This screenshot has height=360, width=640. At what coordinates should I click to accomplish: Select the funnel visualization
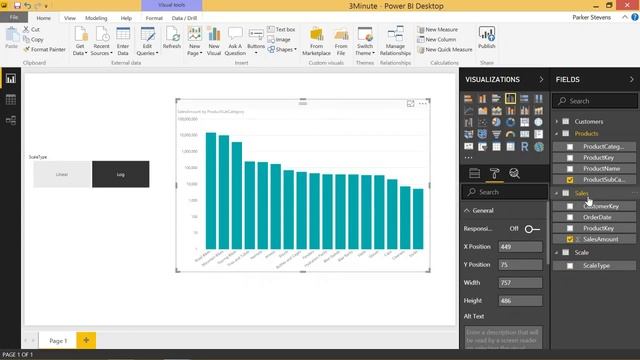(x=496, y=134)
